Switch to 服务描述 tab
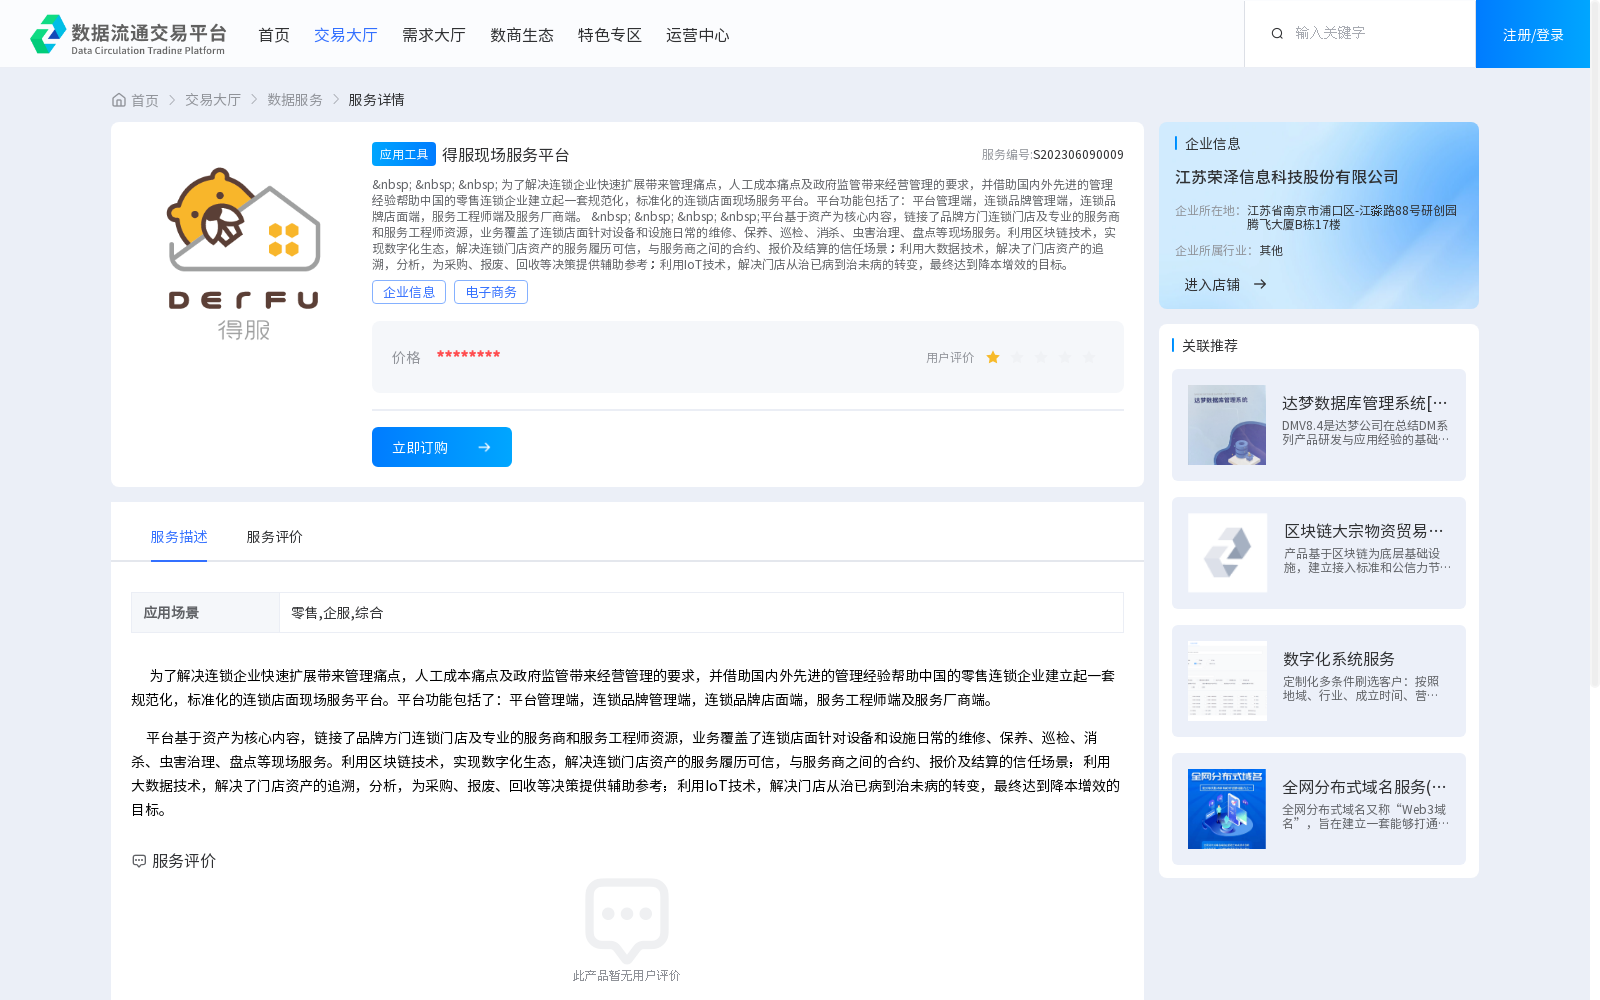 click(x=179, y=537)
